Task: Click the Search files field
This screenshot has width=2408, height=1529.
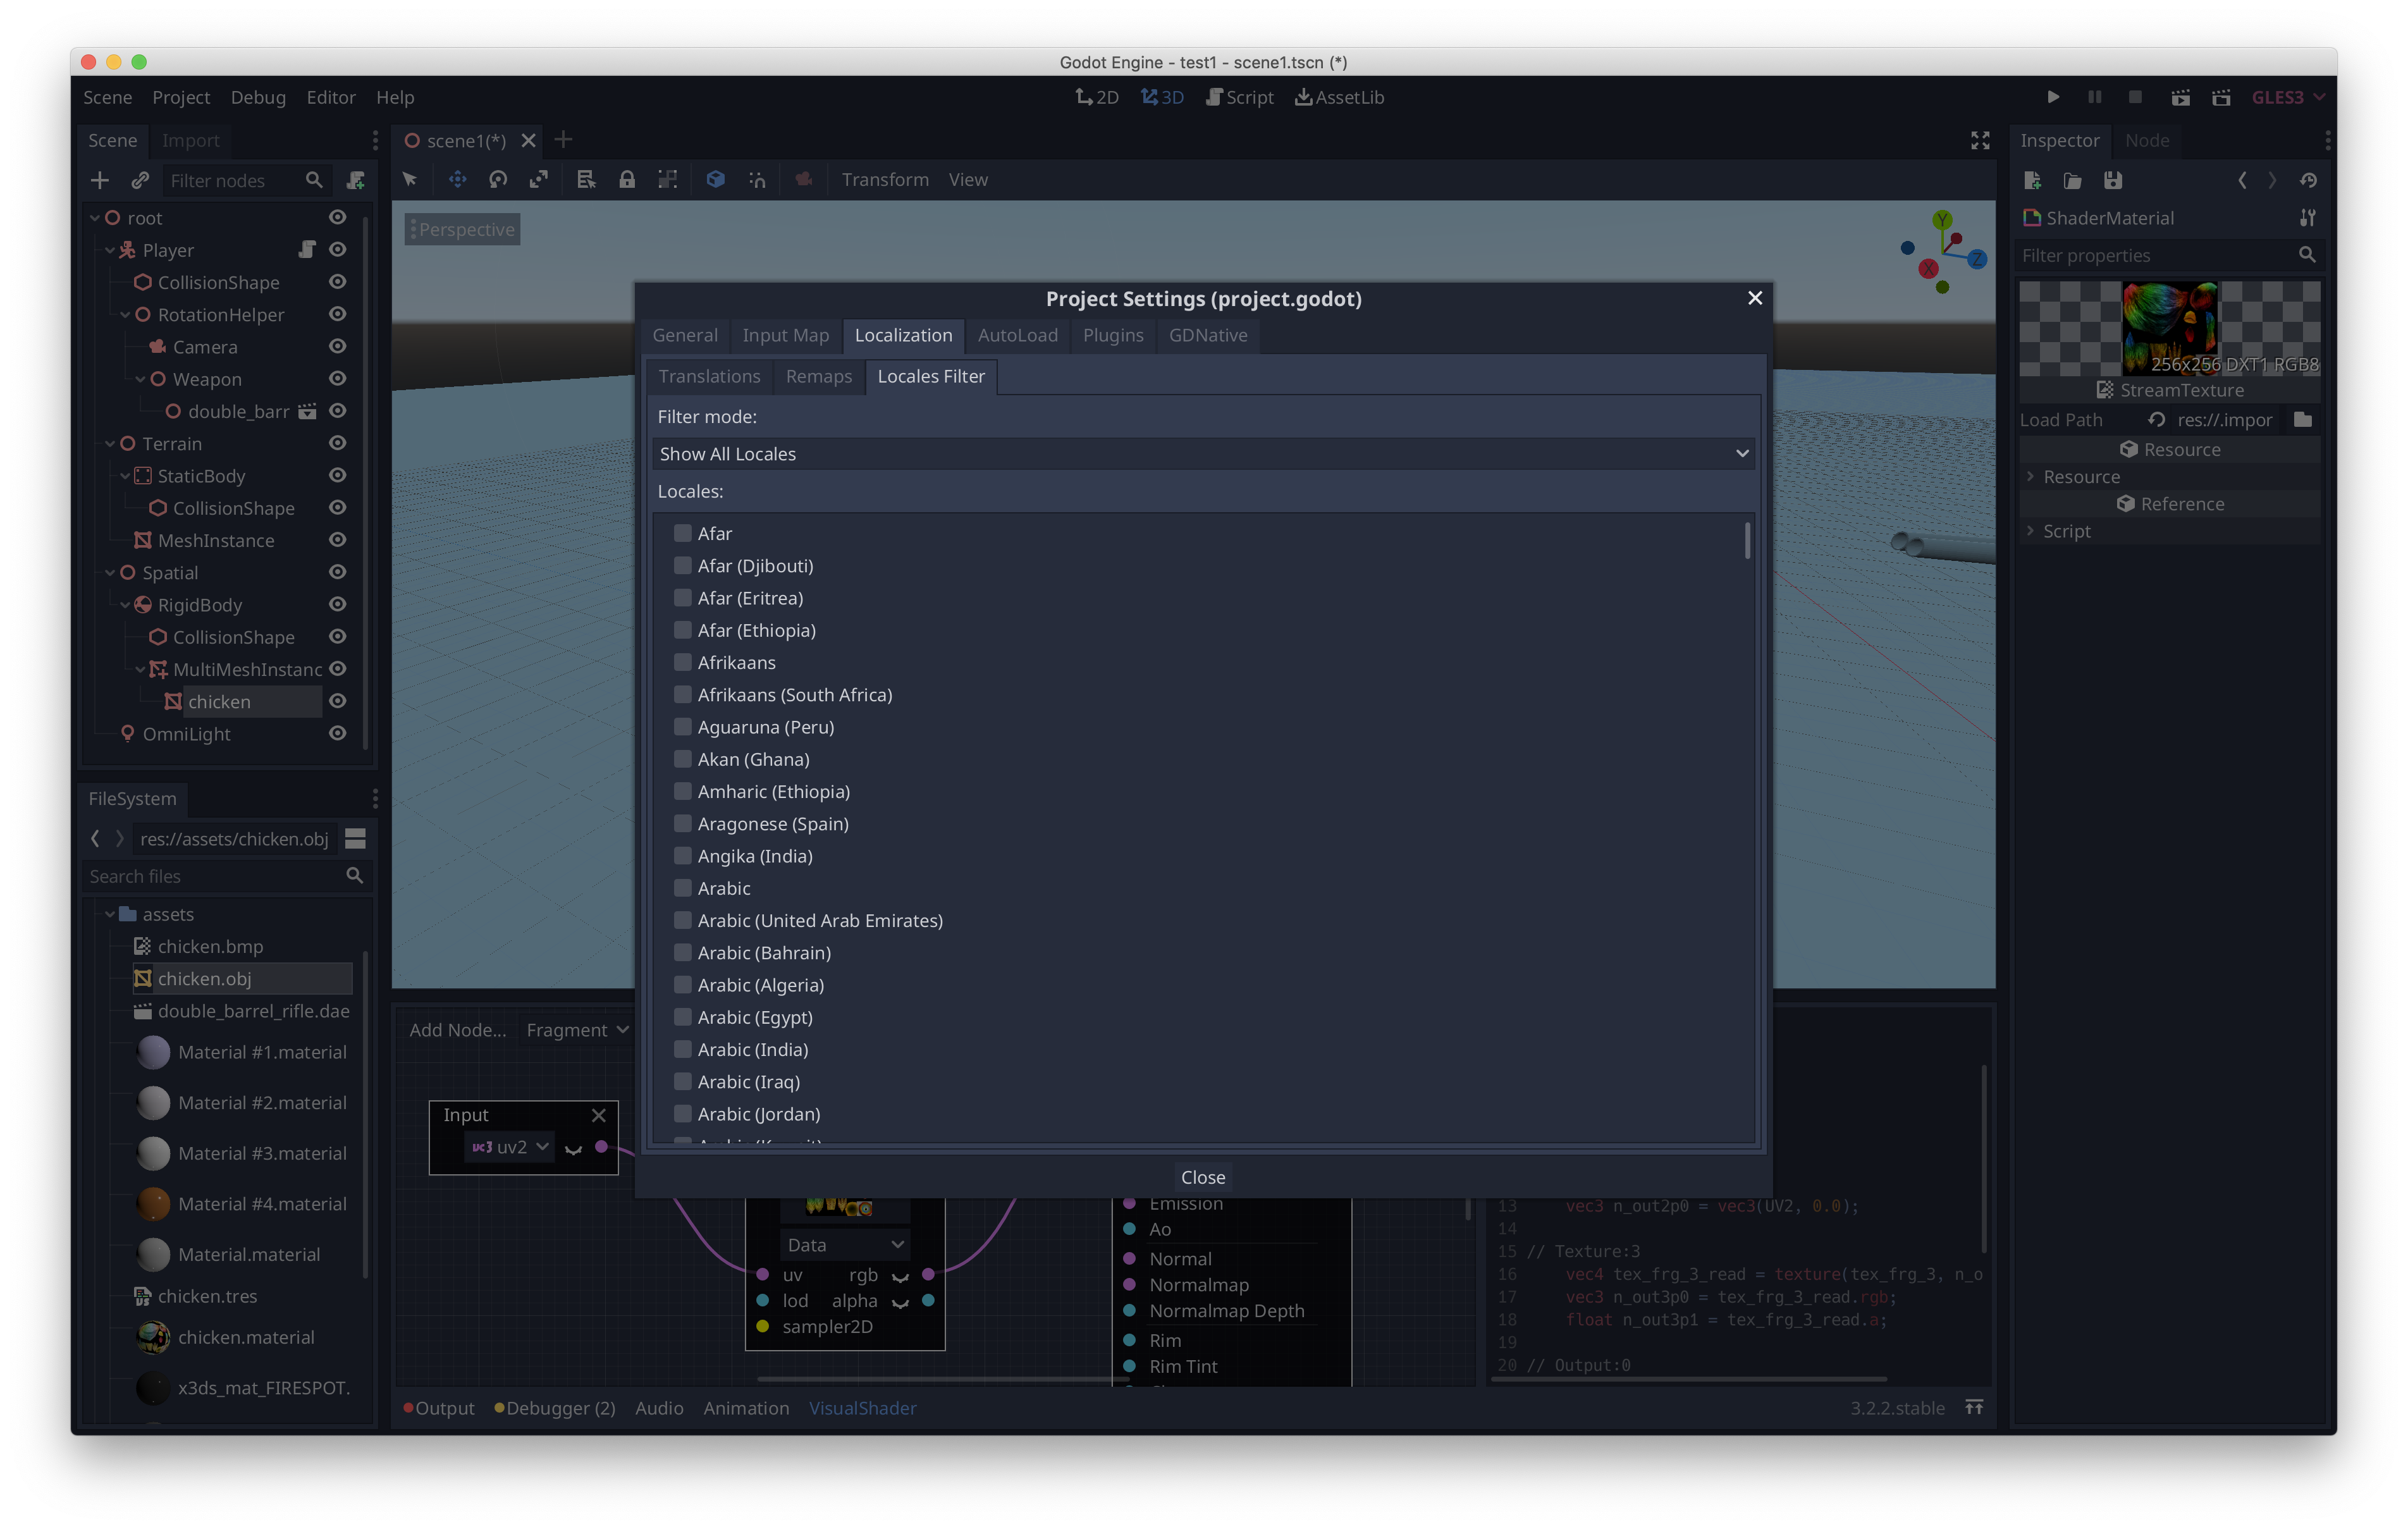Action: click(x=227, y=876)
